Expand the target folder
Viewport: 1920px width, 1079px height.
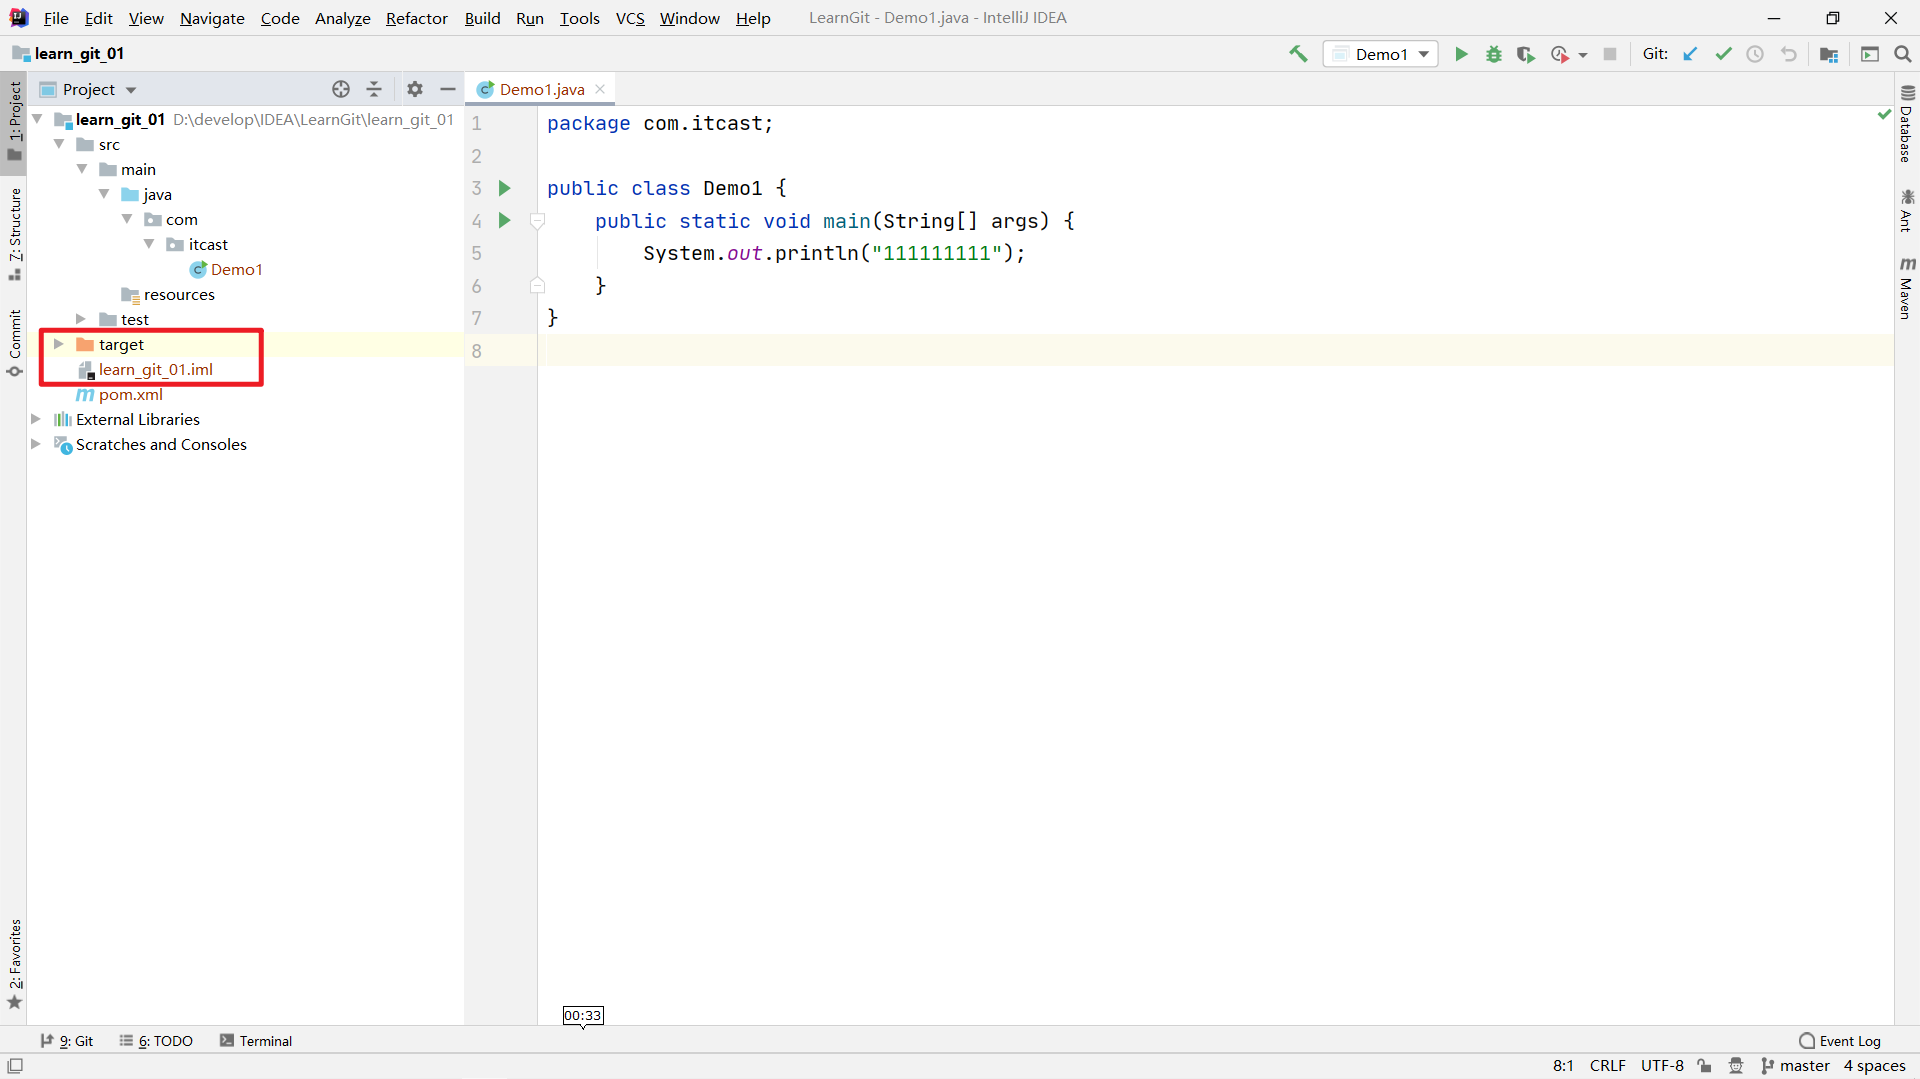[59, 344]
